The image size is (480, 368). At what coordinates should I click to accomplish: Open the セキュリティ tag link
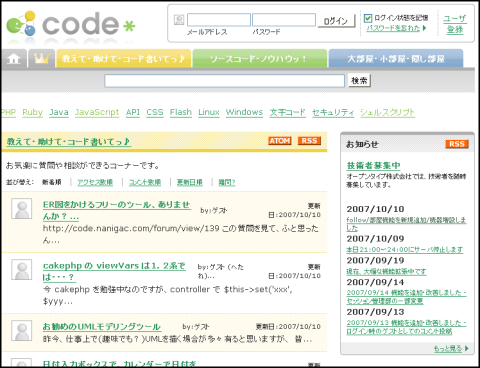333,112
